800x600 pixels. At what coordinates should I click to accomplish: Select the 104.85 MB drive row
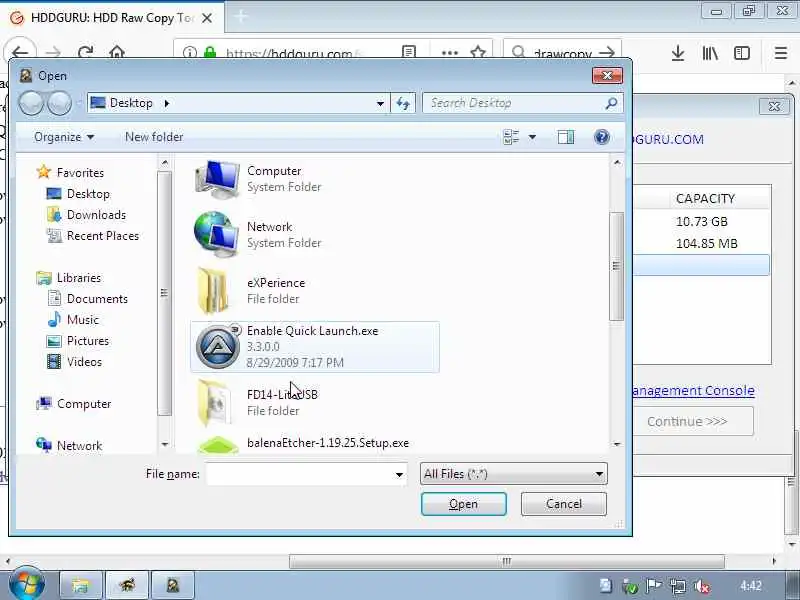tap(702, 243)
